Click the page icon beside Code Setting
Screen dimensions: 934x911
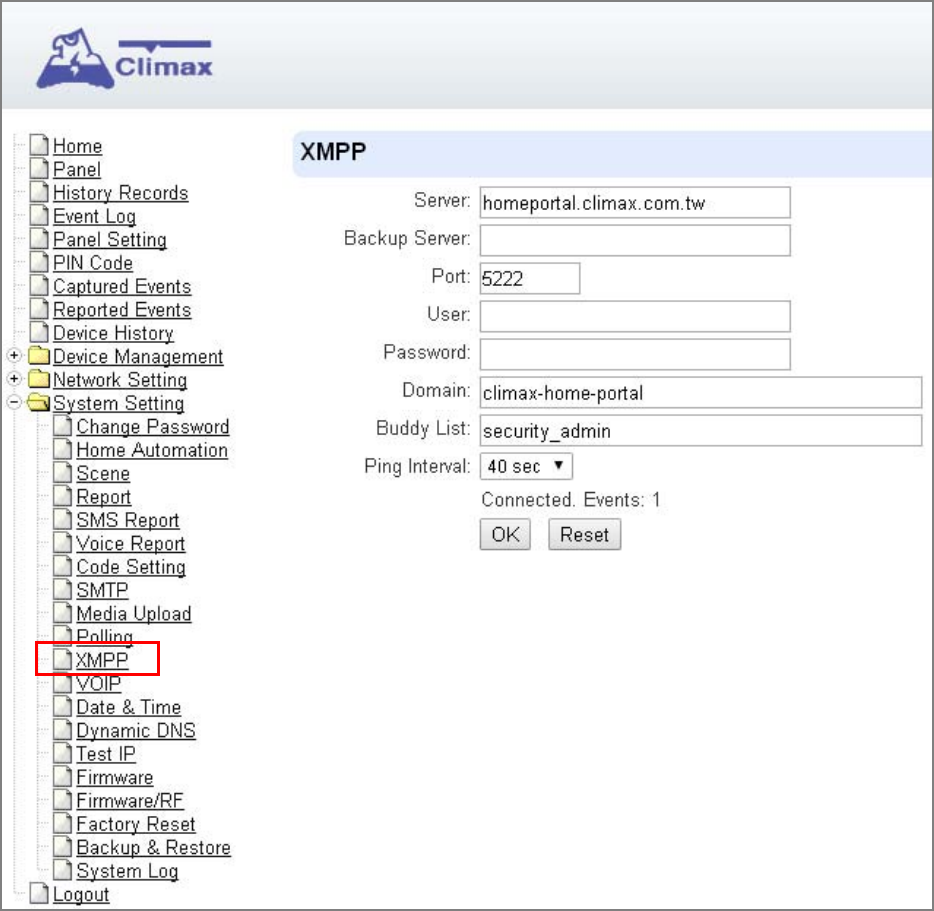click(x=63, y=566)
